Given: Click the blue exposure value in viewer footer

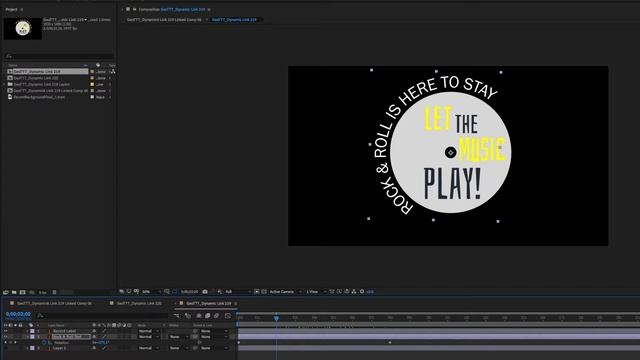Looking at the screenshot, I should point(370,291).
